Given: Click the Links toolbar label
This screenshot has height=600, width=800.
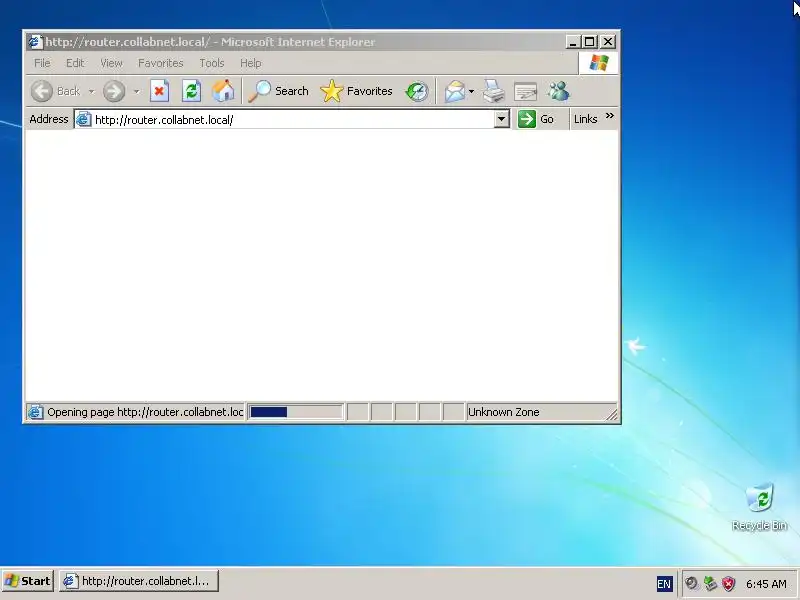Looking at the screenshot, I should (585, 119).
